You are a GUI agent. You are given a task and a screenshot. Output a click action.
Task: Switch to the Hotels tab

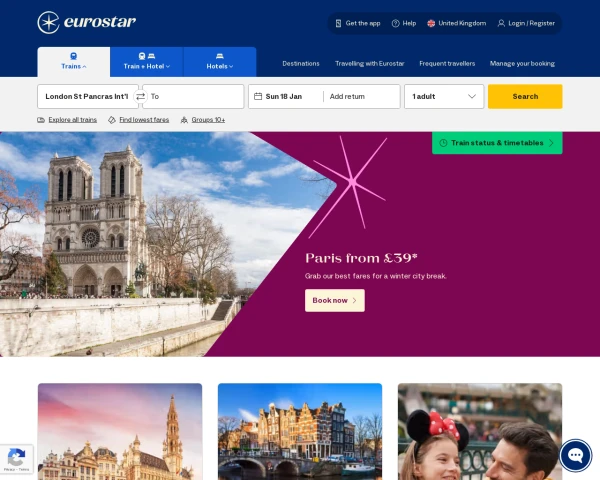point(220,62)
